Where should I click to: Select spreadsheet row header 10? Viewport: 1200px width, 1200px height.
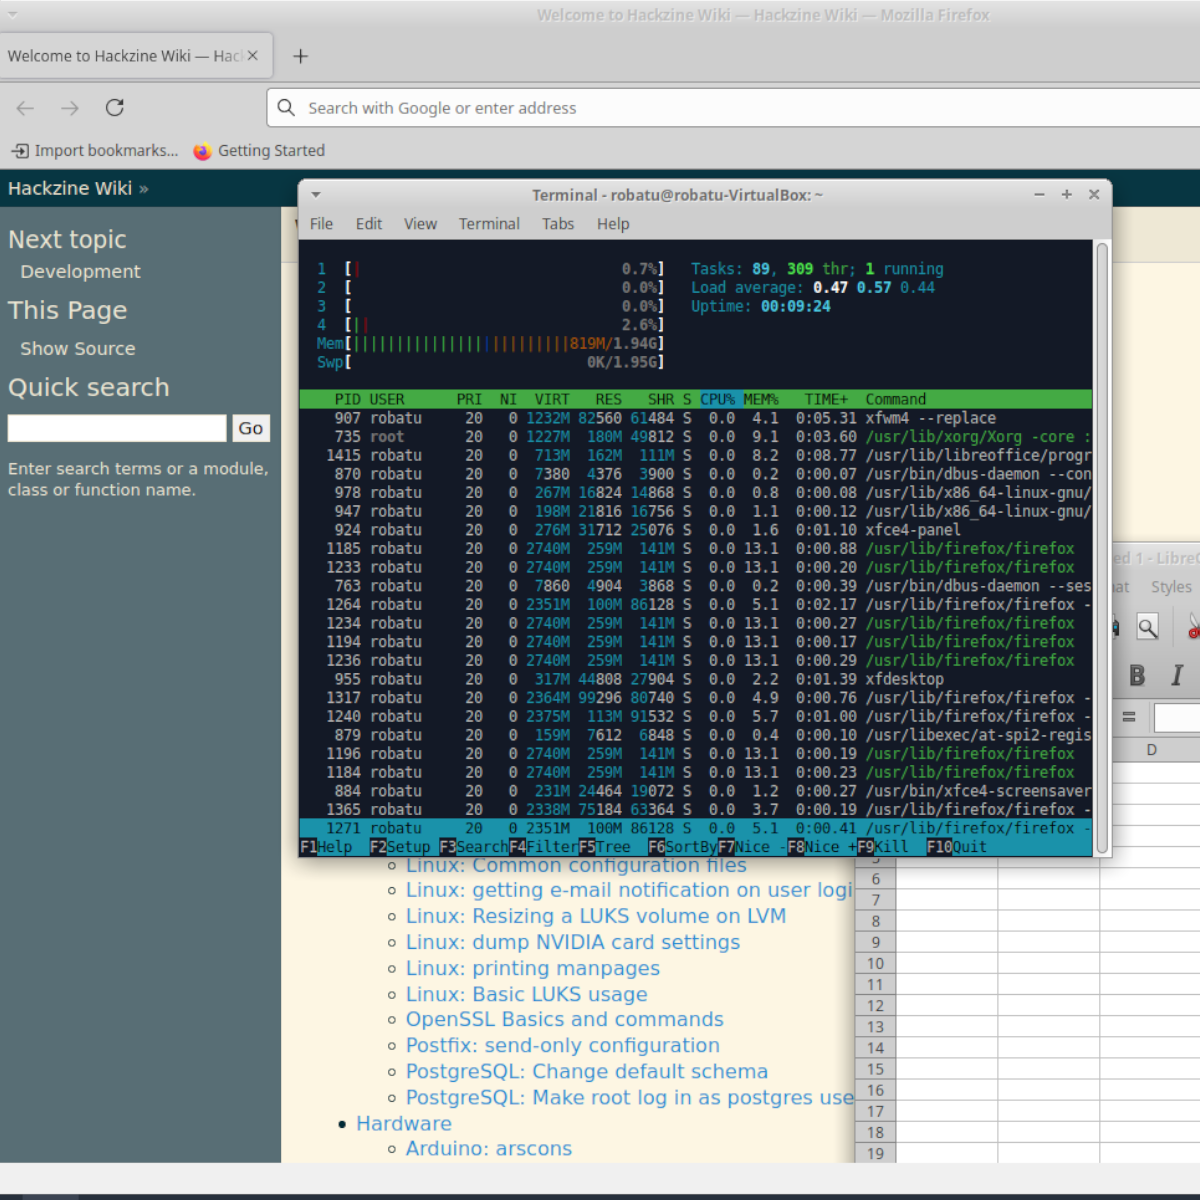(875, 963)
